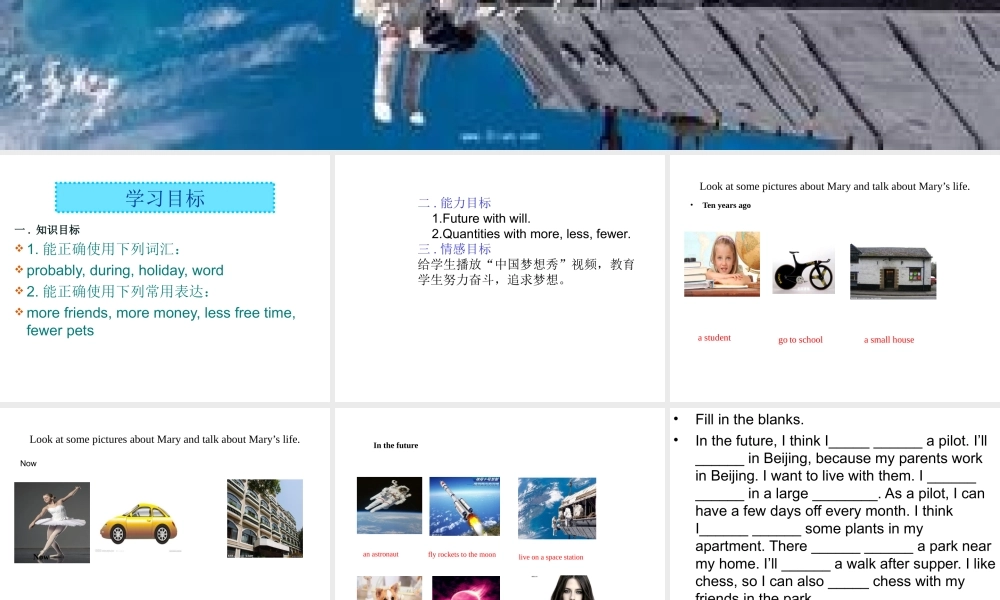Click the yellow car picture
The width and height of the screenshot is (1000, 600).
pyautogui.click(x=139, y=524)
